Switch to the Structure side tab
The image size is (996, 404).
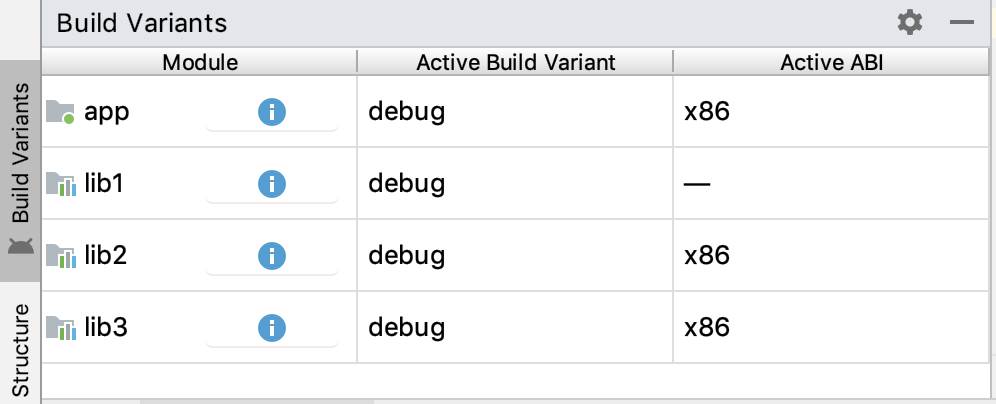click(x=20, y=349)
